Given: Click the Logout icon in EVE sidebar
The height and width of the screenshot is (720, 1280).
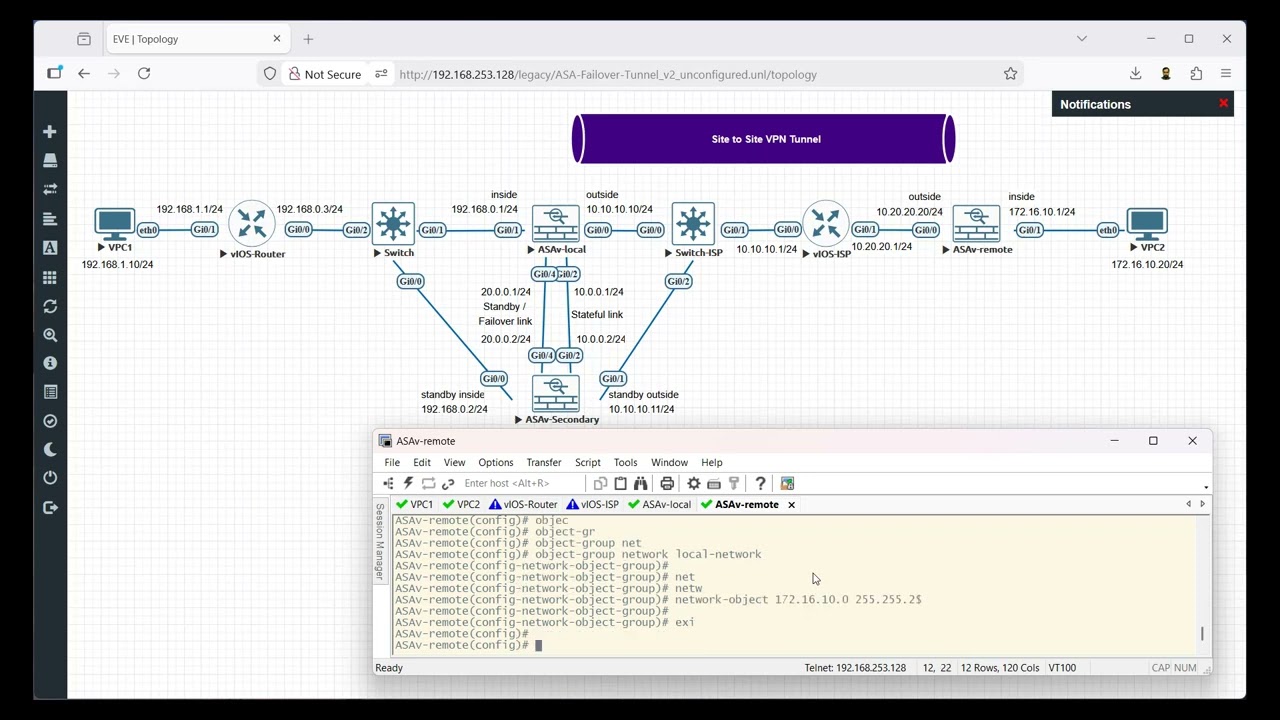Looking at the screenshot, I should tap(50, 507).
